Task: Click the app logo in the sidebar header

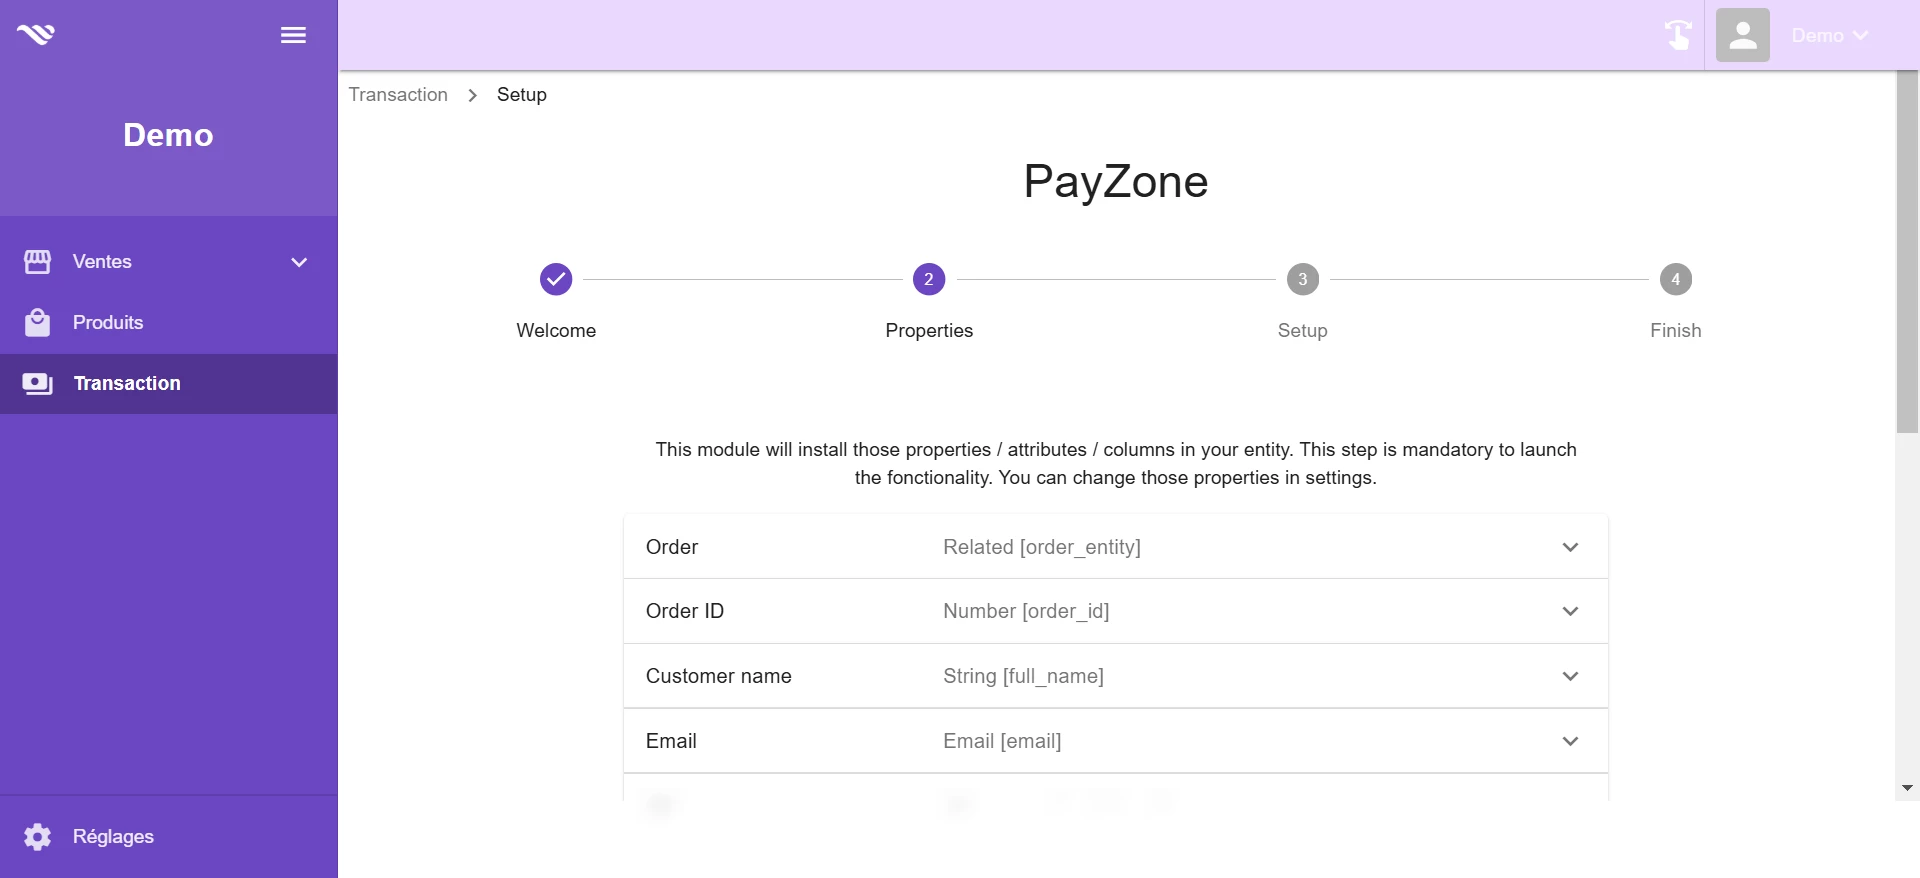Action: coord(36,35)
